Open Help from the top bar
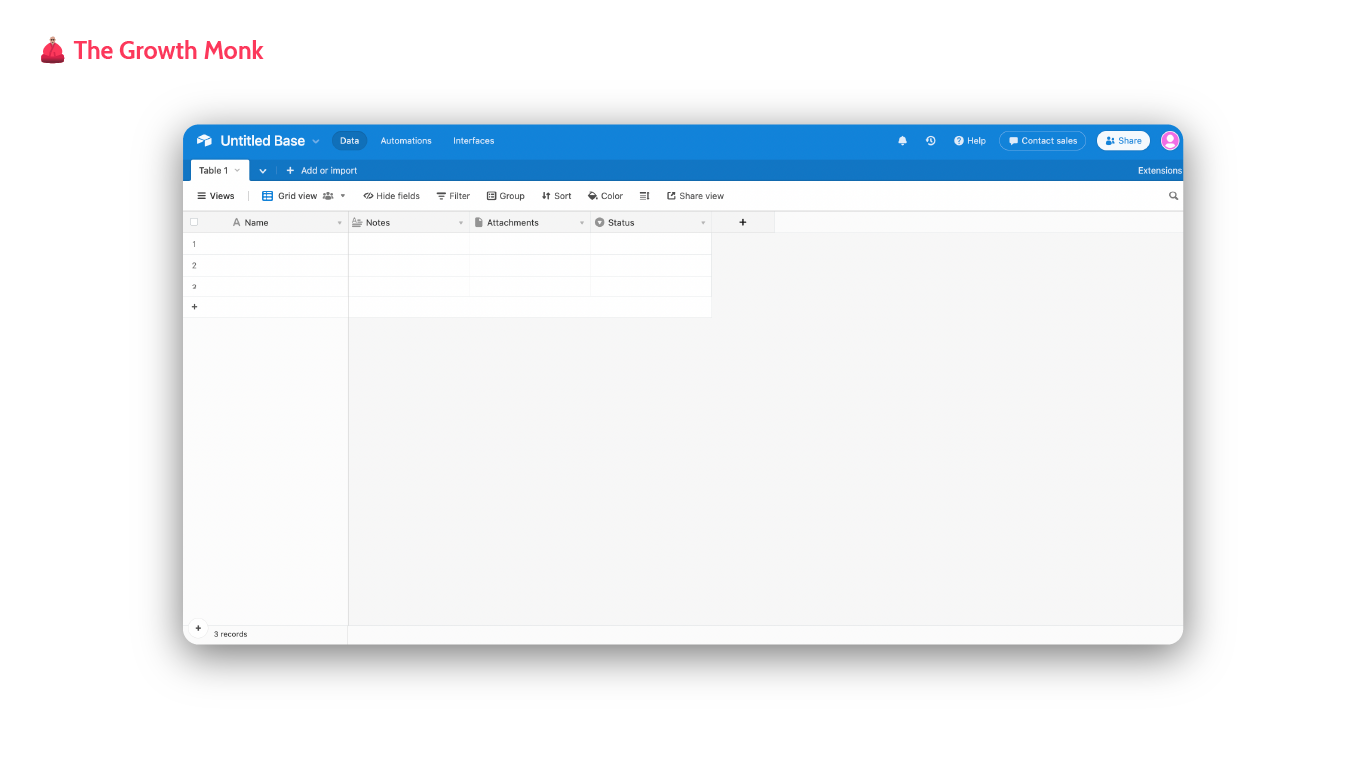 pyautogui.click(x=970, y=141)
